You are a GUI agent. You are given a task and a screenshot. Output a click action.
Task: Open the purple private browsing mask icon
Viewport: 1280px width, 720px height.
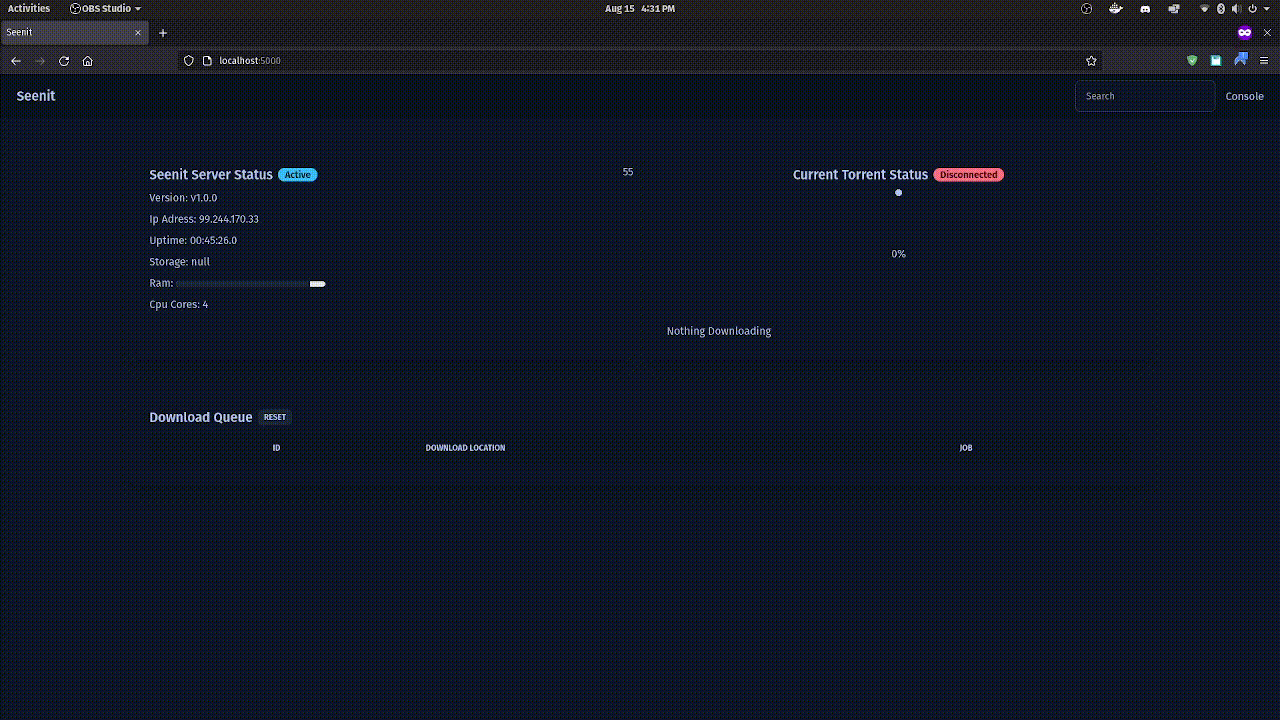(x=1244, y=33)
